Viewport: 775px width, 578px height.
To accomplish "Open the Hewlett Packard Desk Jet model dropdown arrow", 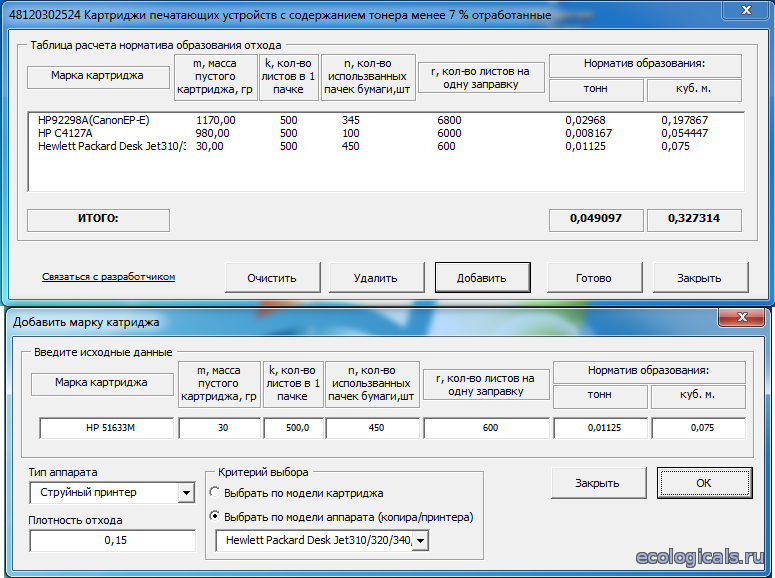I will pyautogui.click(x=420, y=541).
